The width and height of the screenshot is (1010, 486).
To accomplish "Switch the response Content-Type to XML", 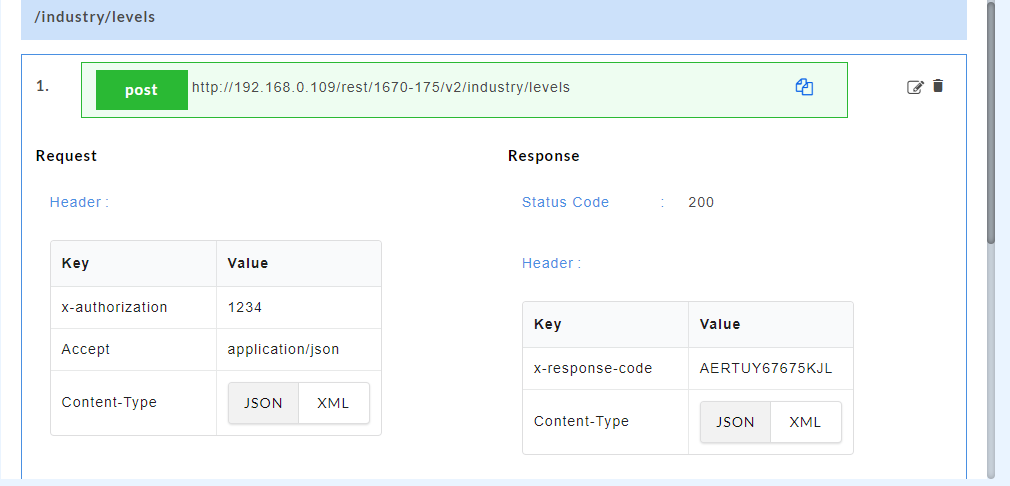I will 805,422.
